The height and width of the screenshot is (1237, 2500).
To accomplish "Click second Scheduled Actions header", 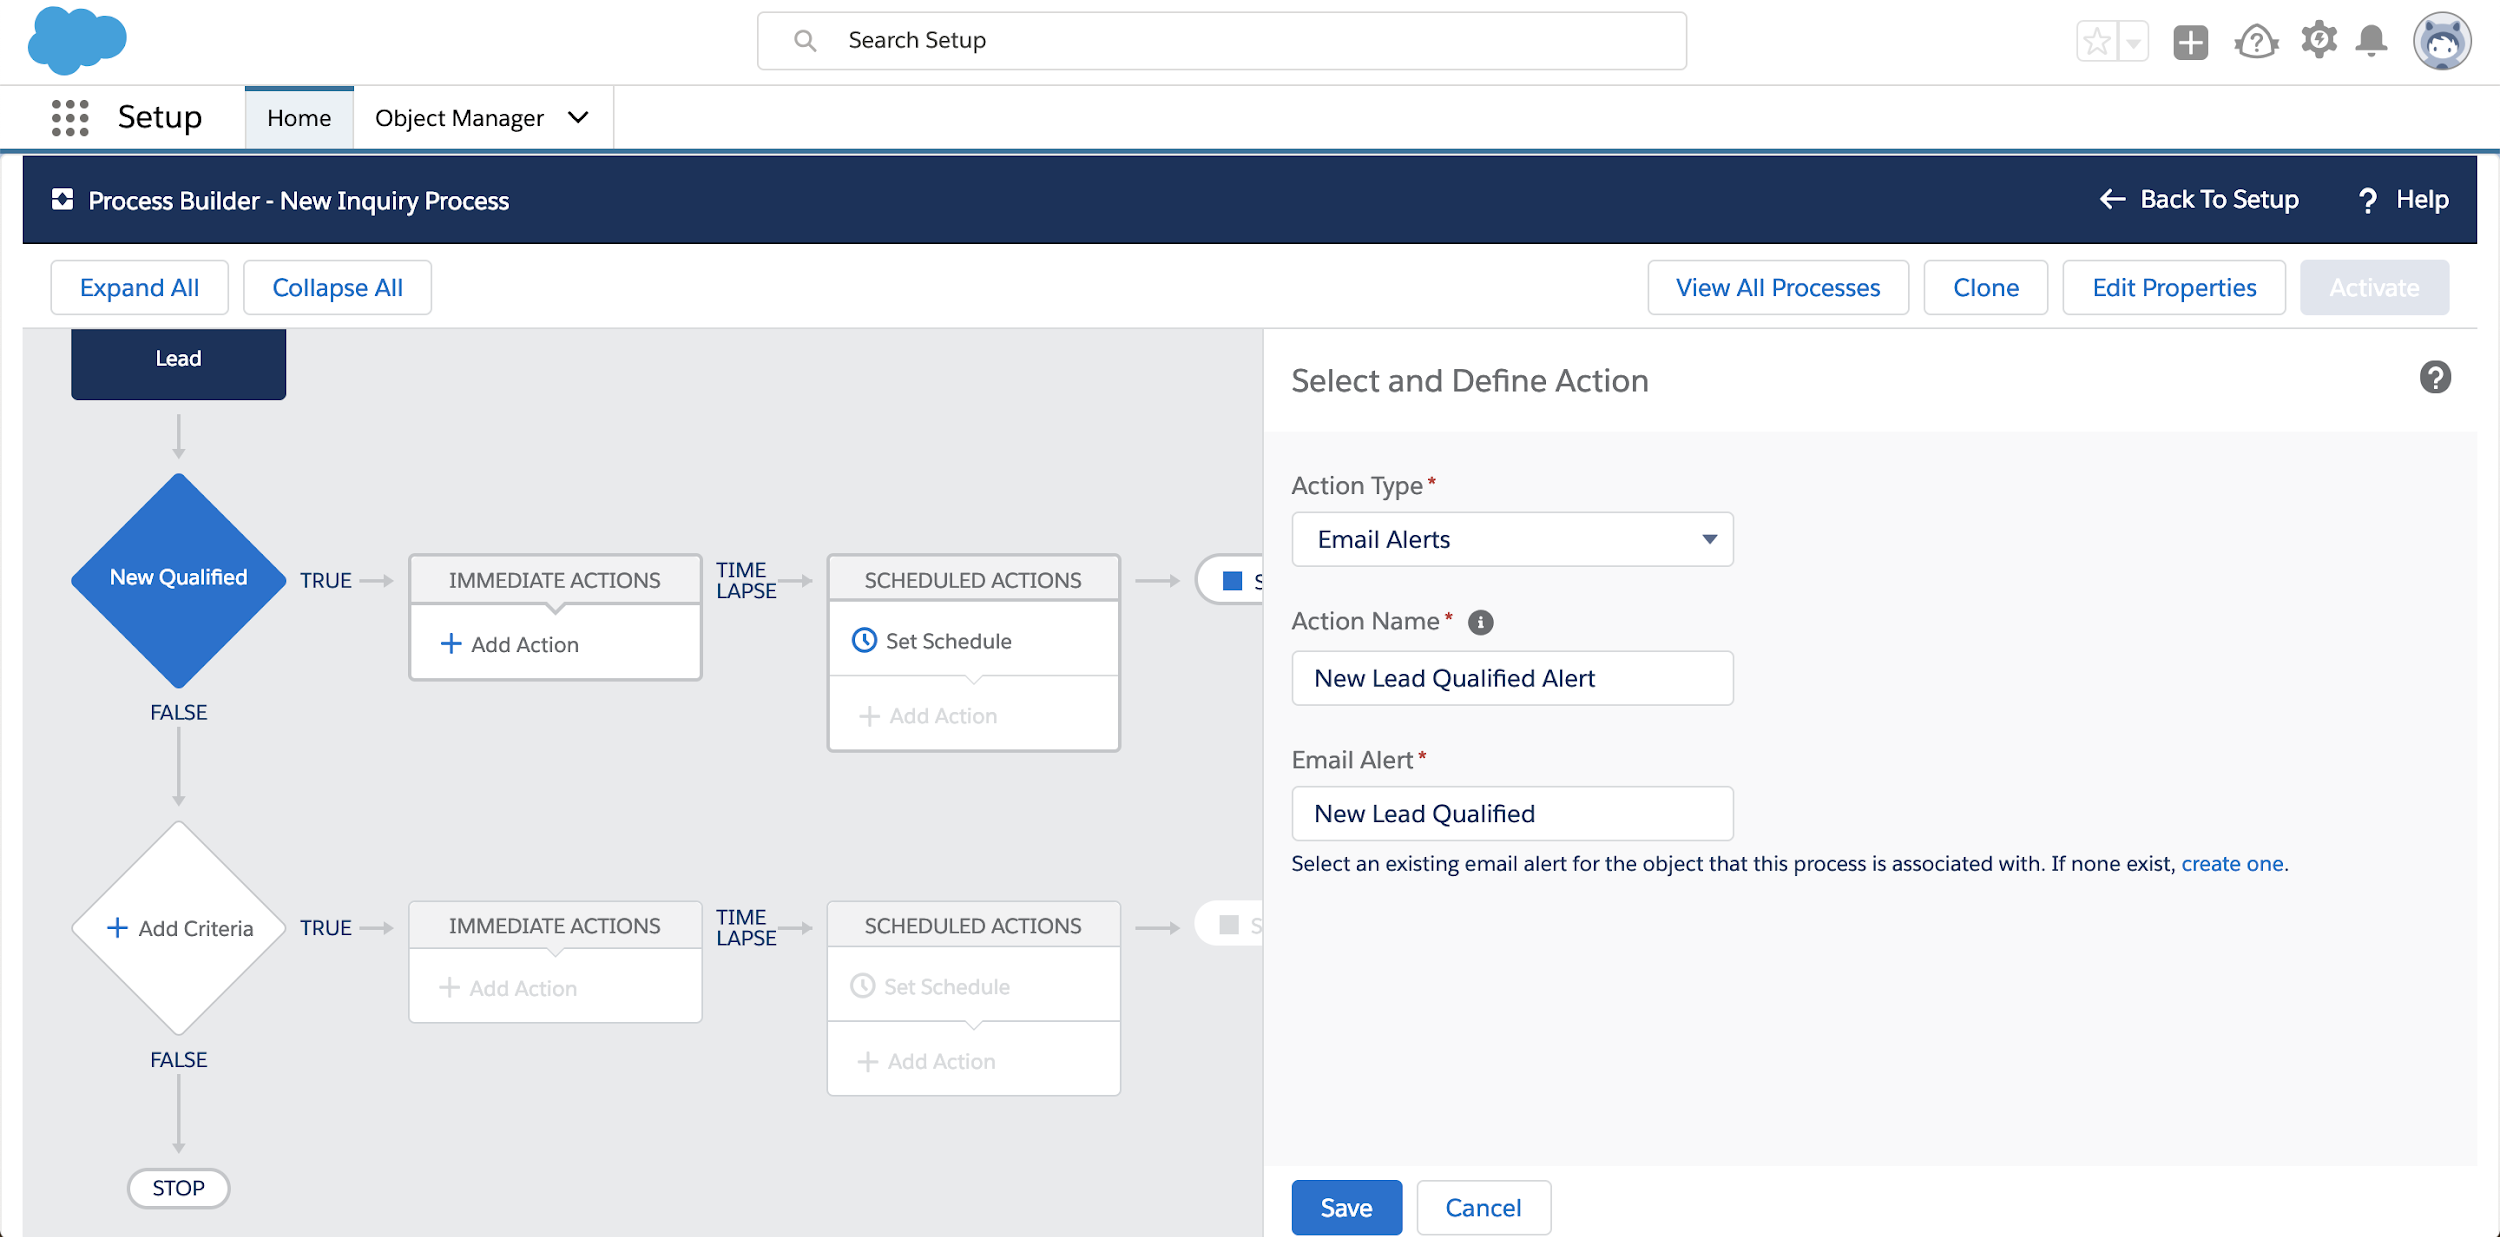I will tap(973, 926).
